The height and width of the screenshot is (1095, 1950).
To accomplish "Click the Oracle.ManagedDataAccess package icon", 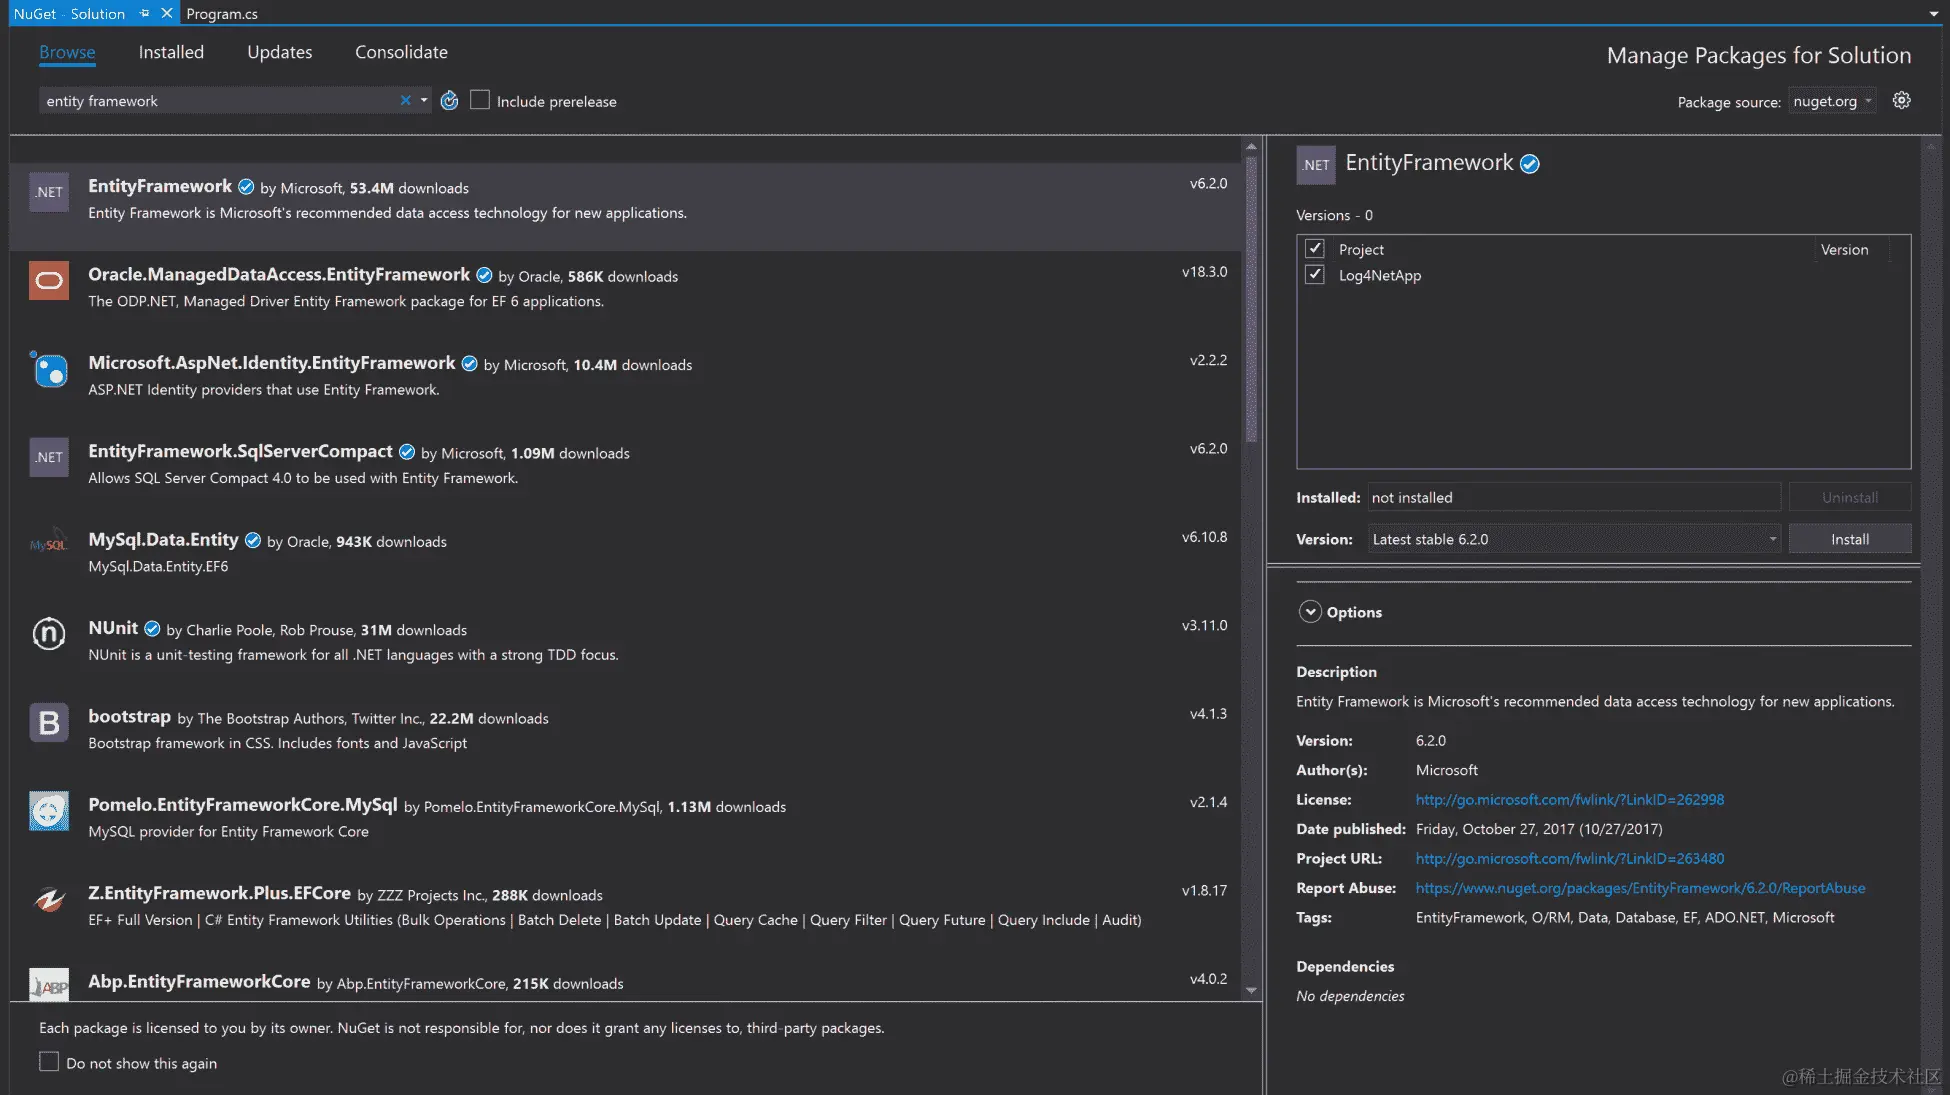I will 49,281.
